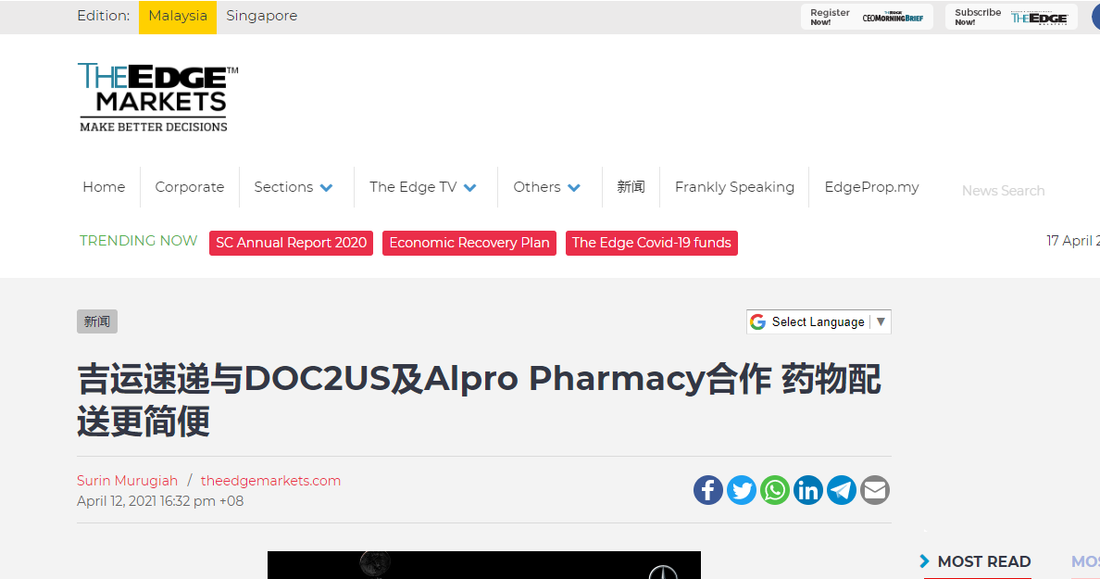Share article via Telegram
Image resolution: width=1100 pixels, height=579 pixels.
pyautogui.click(x=841, y=490)
